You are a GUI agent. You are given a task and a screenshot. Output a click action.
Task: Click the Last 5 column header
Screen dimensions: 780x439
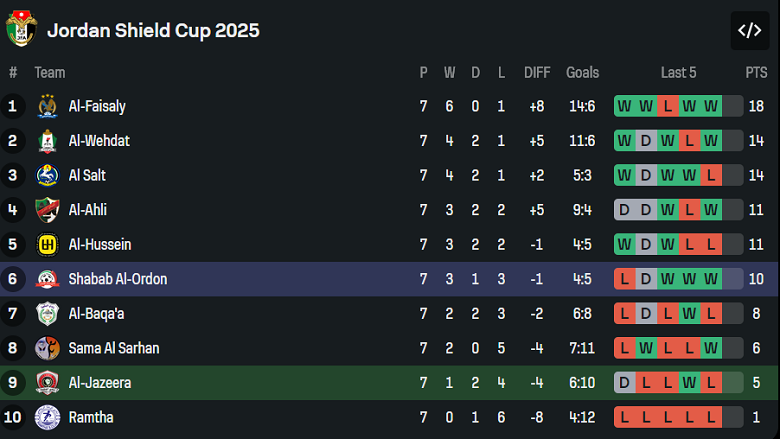click(x=678, y=72)
